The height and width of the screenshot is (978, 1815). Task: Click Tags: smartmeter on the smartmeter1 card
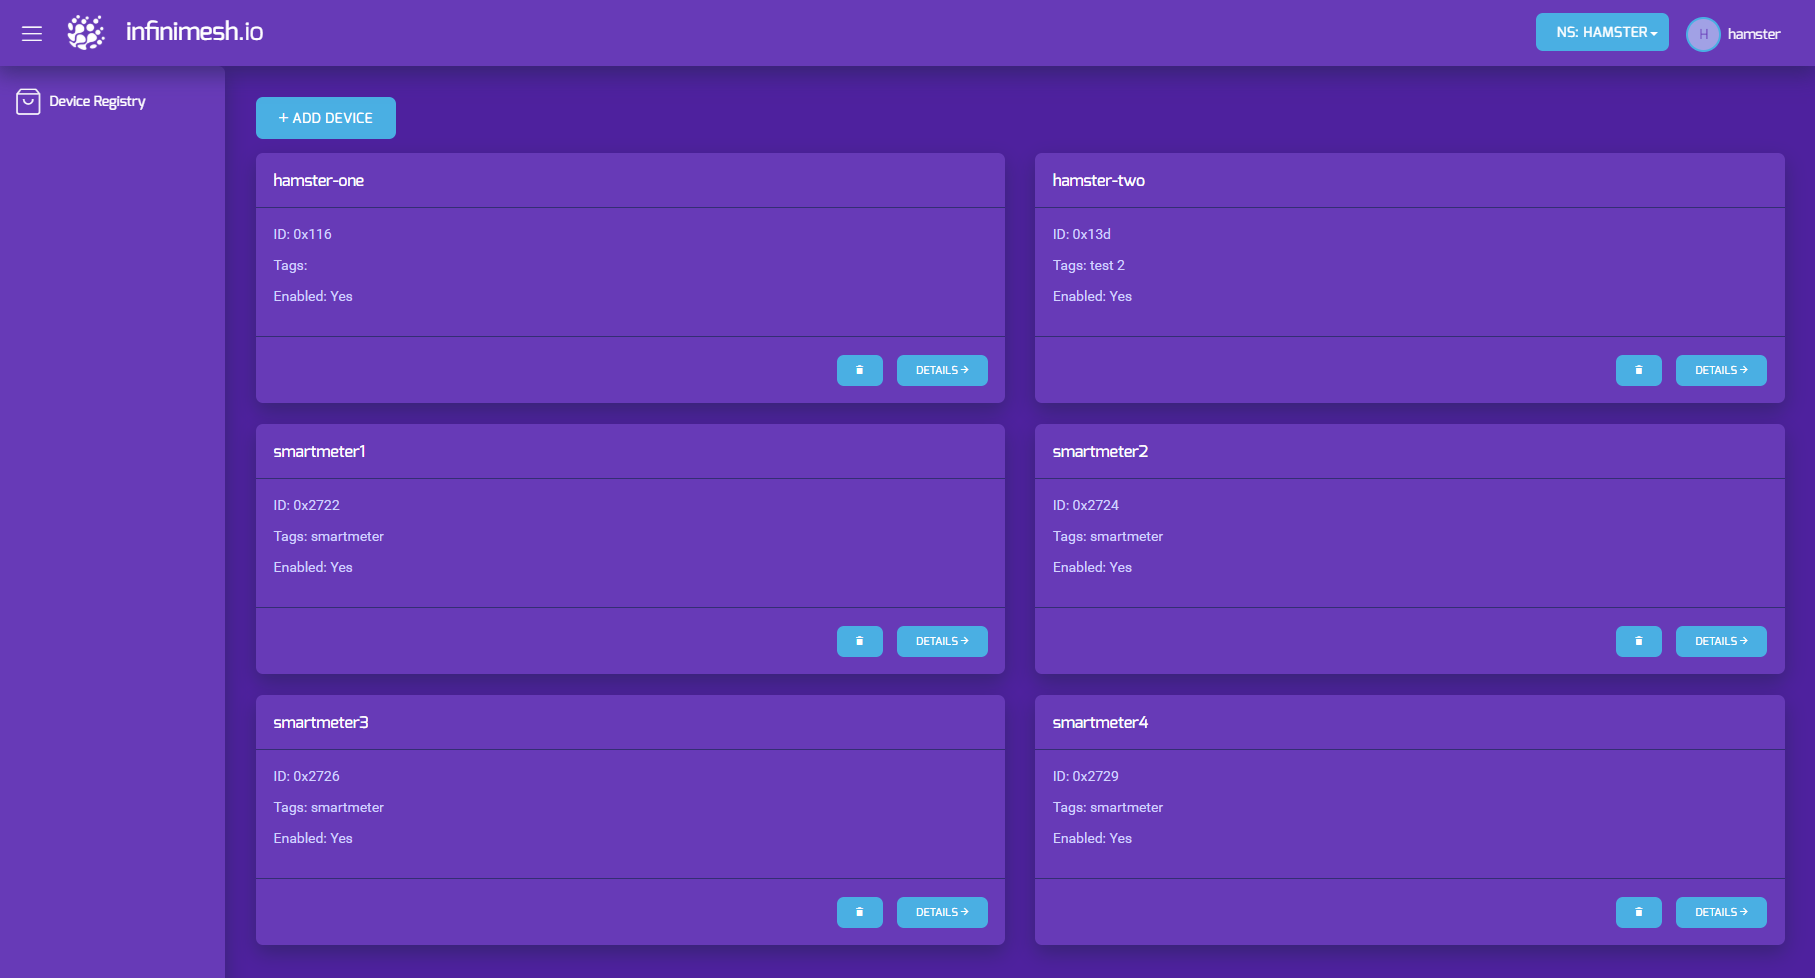[x=329, y=536]
